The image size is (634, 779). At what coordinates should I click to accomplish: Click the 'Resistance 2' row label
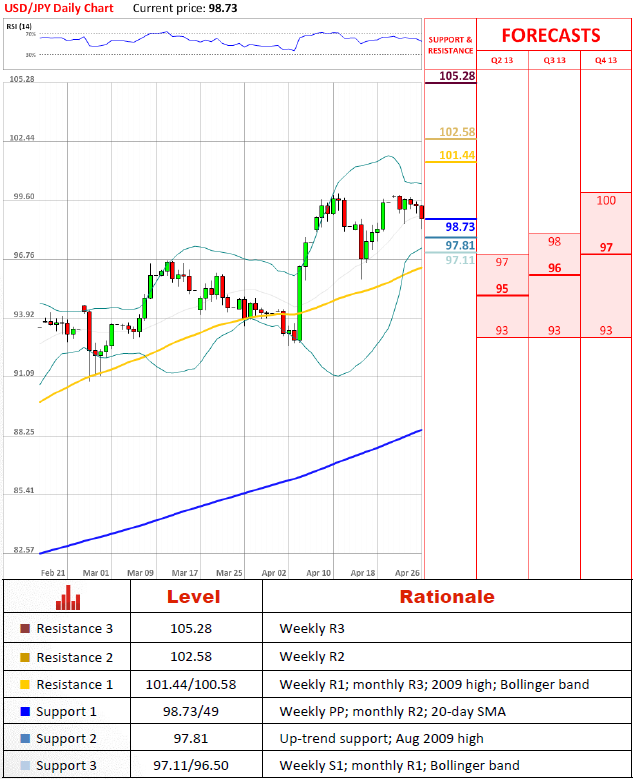(75, 657)
